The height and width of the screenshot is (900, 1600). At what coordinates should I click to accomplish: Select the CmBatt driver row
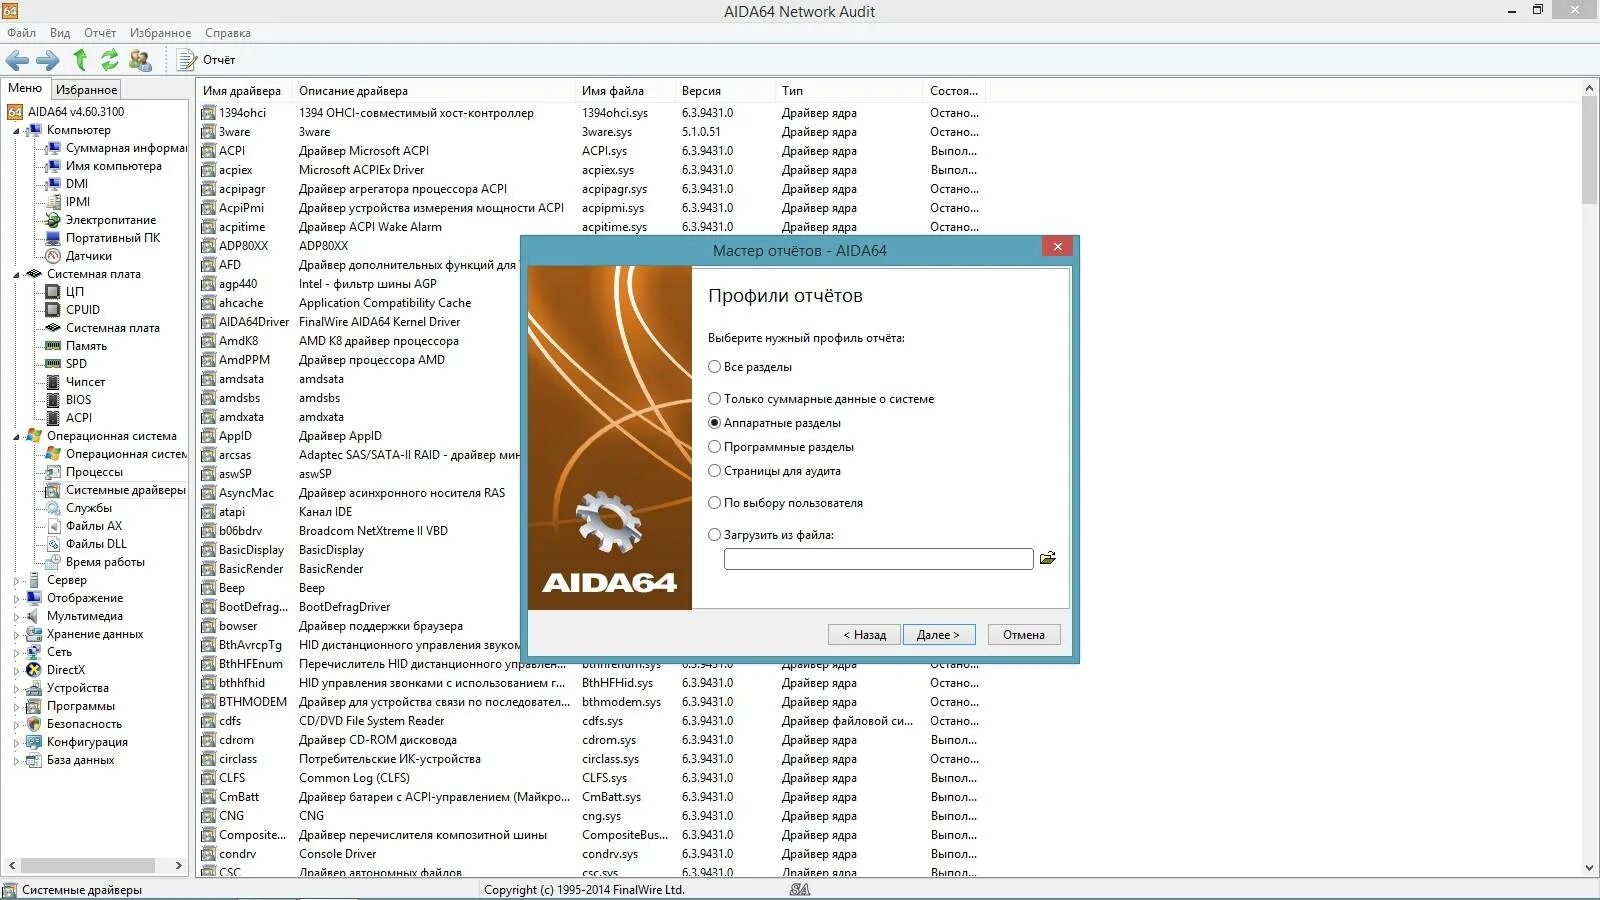[590, 797]
